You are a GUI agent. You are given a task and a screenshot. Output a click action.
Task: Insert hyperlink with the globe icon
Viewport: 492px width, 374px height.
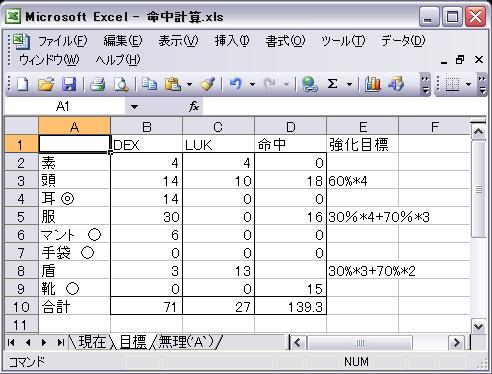(310, 84)
